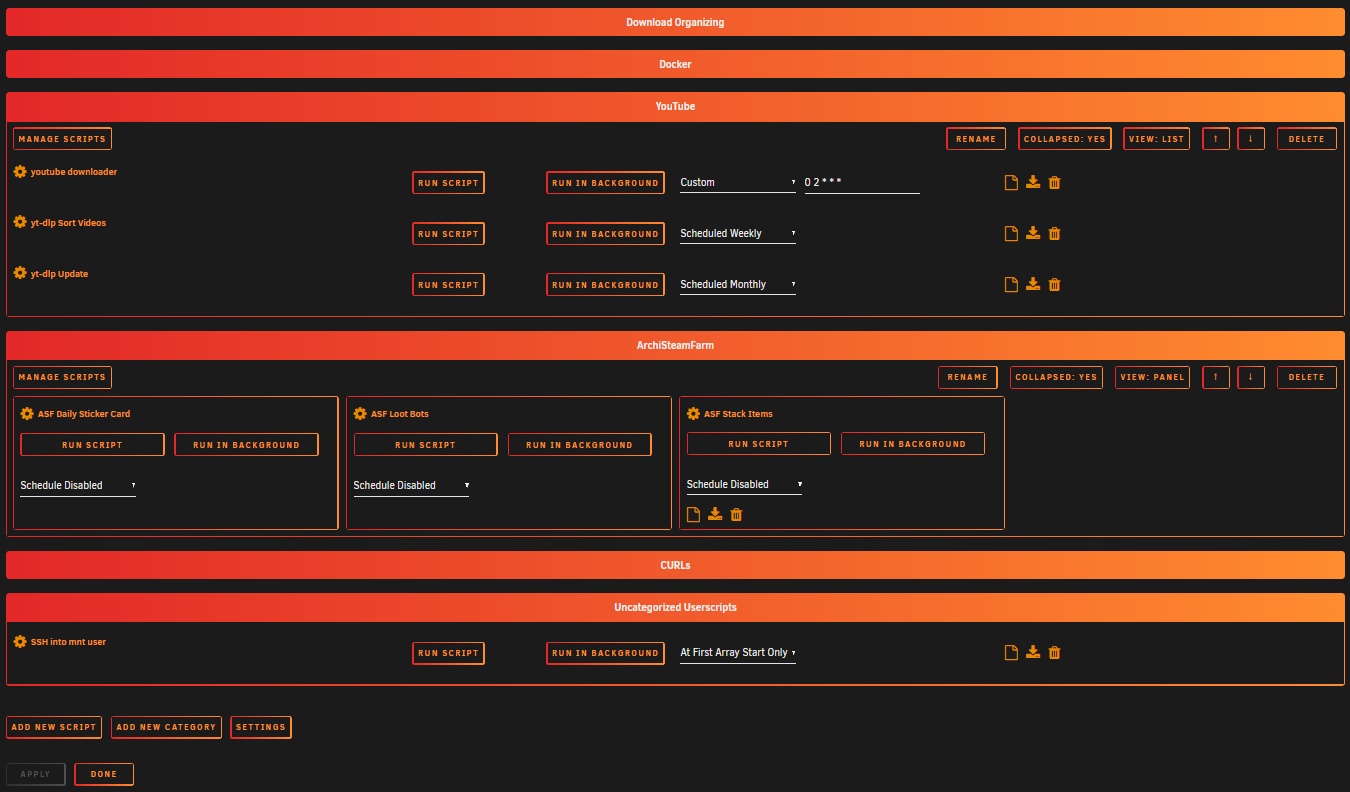The image size is (1350, 792).
Task: Move YouTube category up with arrow button
Action: (1216, 139)
